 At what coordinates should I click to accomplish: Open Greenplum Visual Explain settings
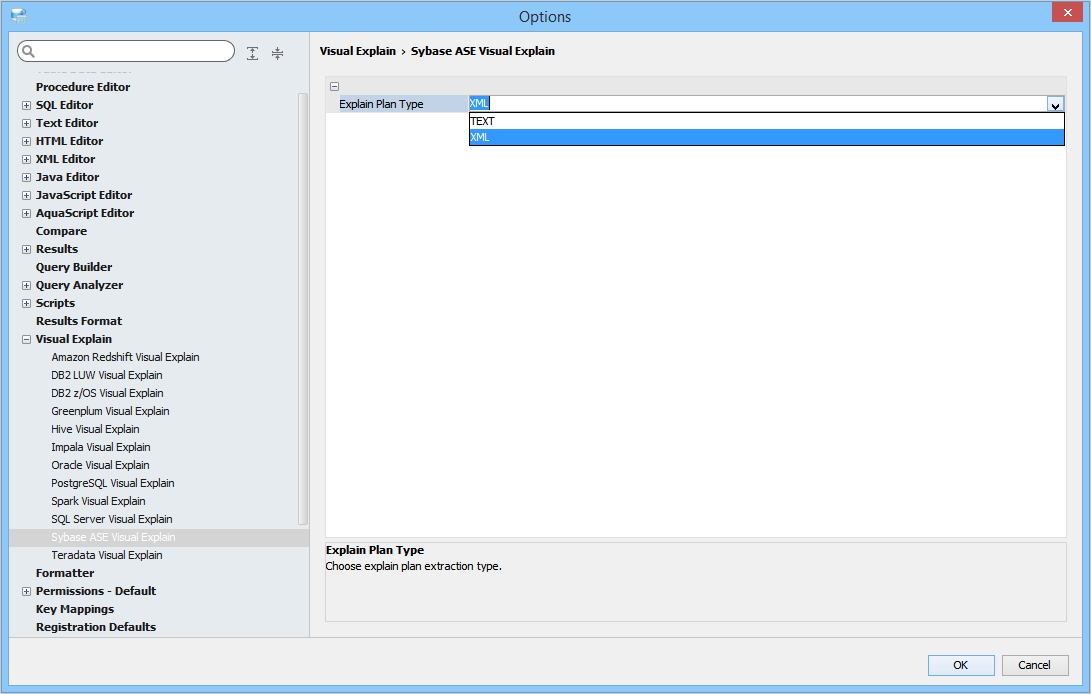110,411
